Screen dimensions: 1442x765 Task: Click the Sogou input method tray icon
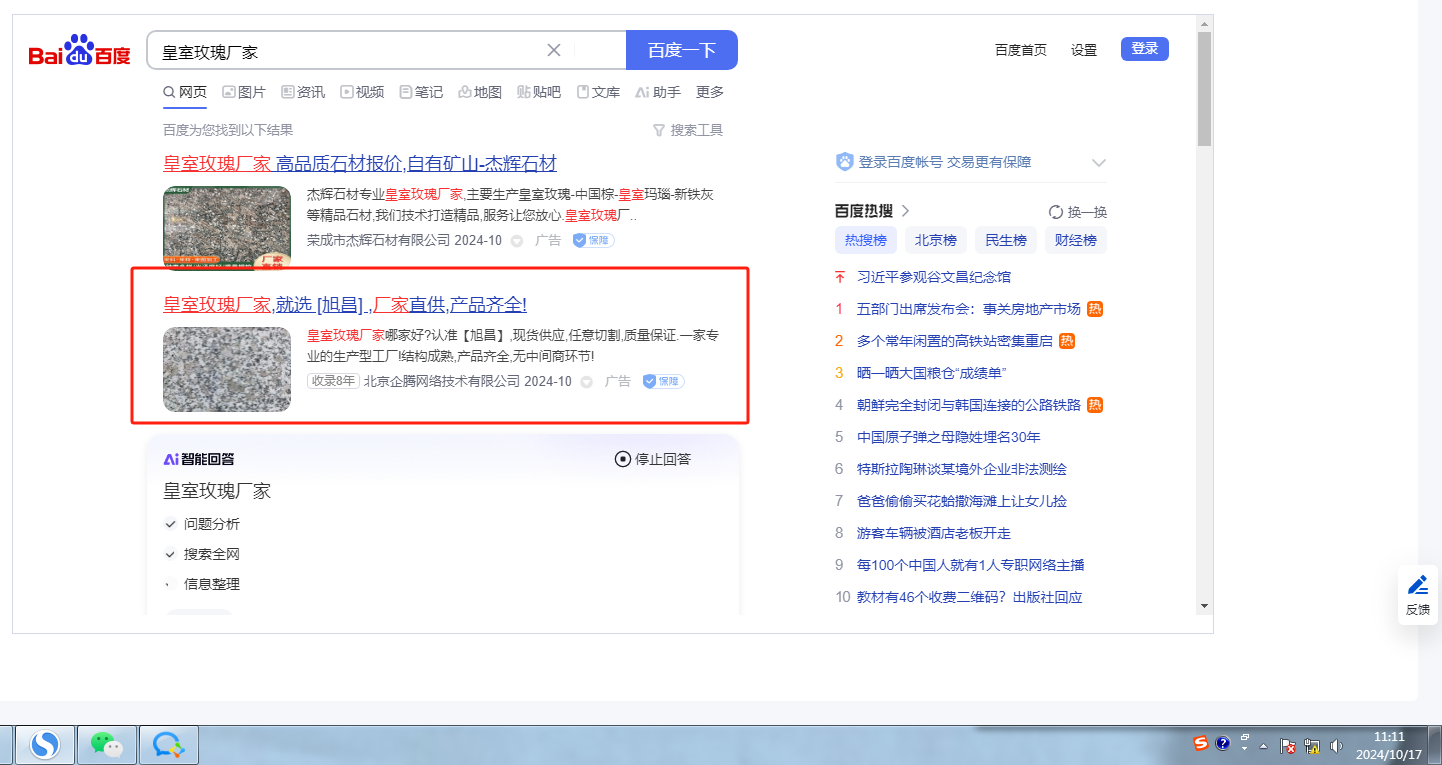click(x=1201, y=743)
